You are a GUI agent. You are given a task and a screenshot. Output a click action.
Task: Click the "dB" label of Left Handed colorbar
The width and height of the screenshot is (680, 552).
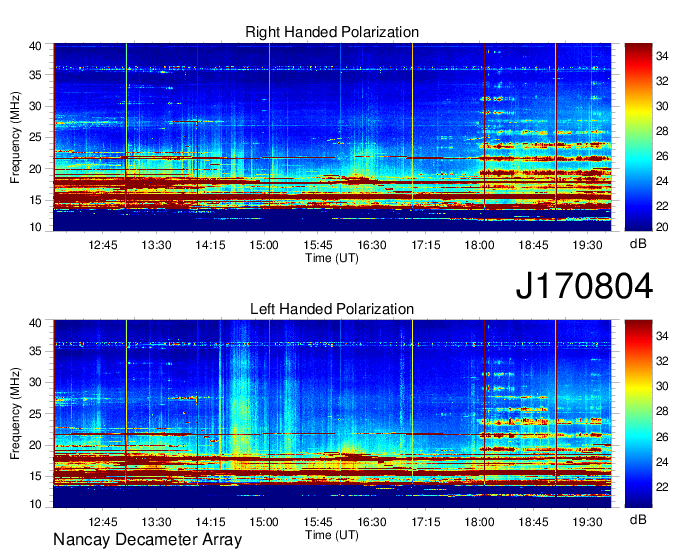pyautogui.click(x=638, y=519)
